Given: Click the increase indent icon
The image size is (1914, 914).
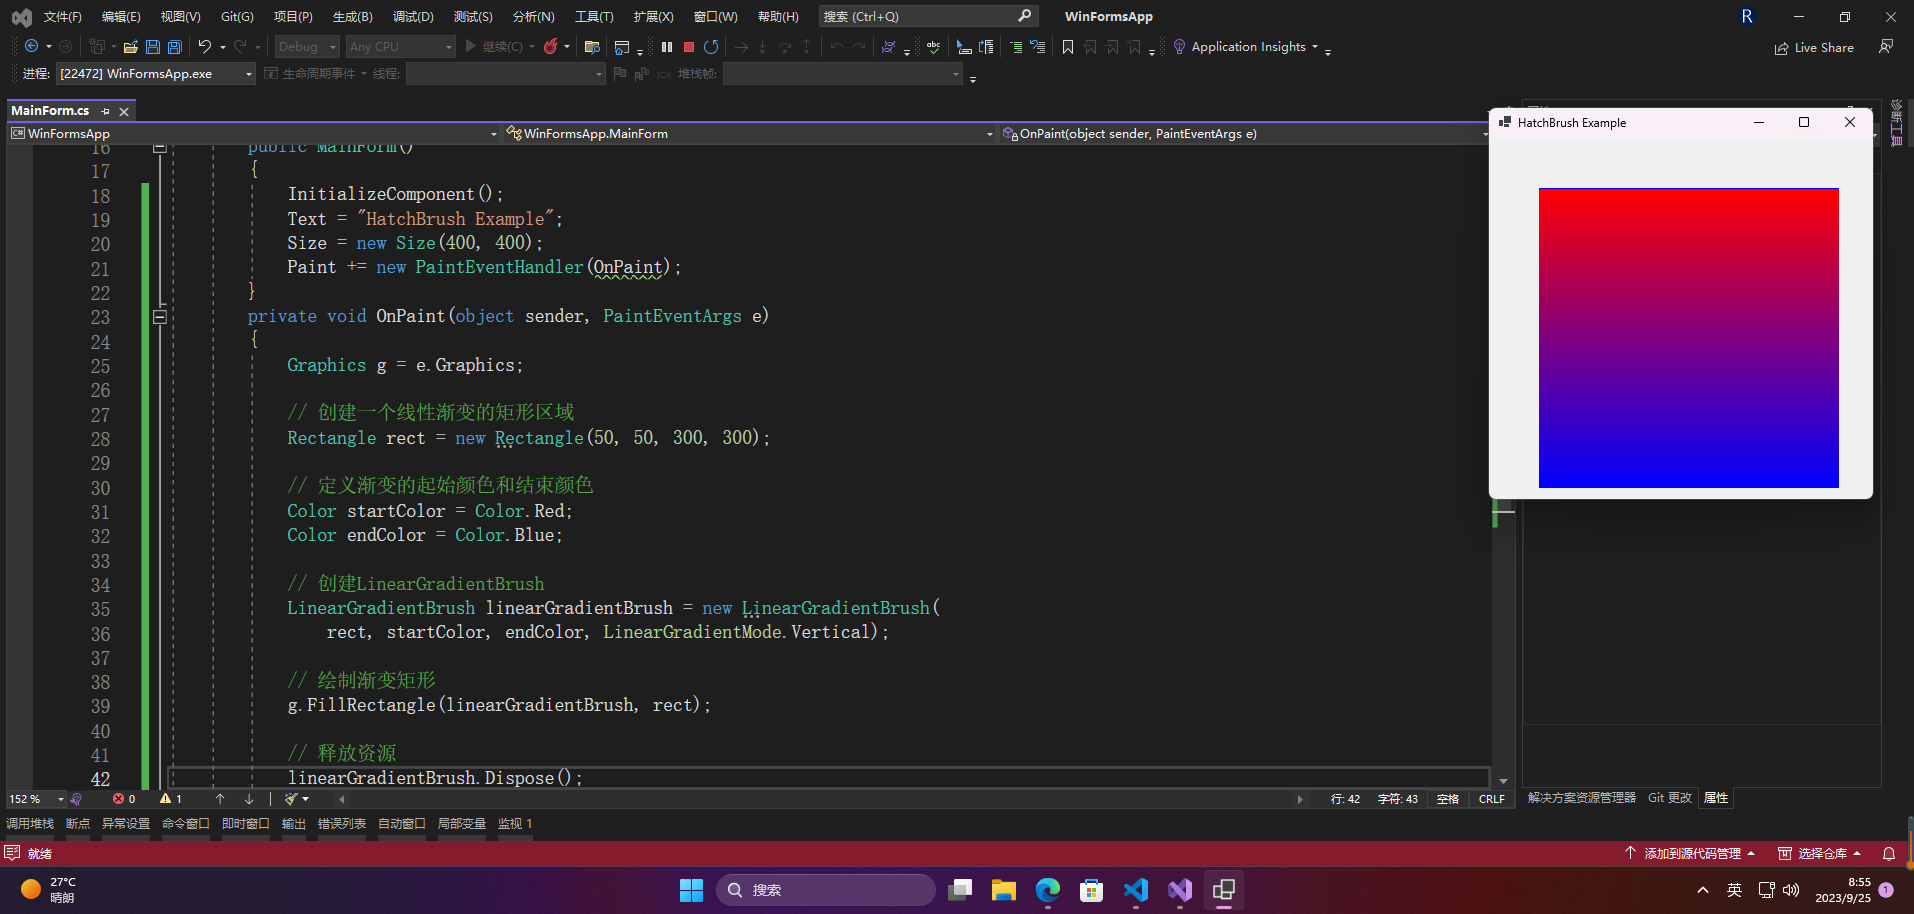Looking at the screenshot, I should coord(1016,47).
